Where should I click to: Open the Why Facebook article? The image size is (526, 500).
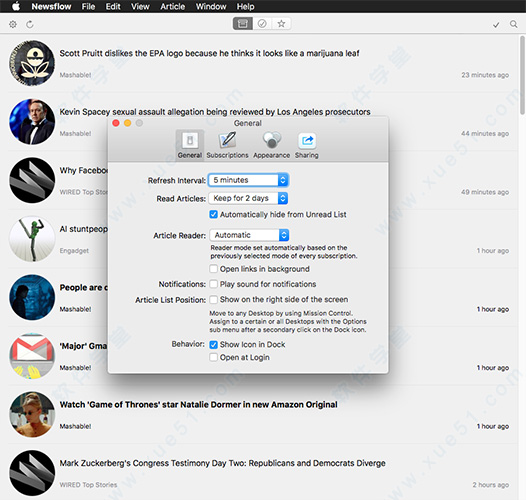(84, 170)
